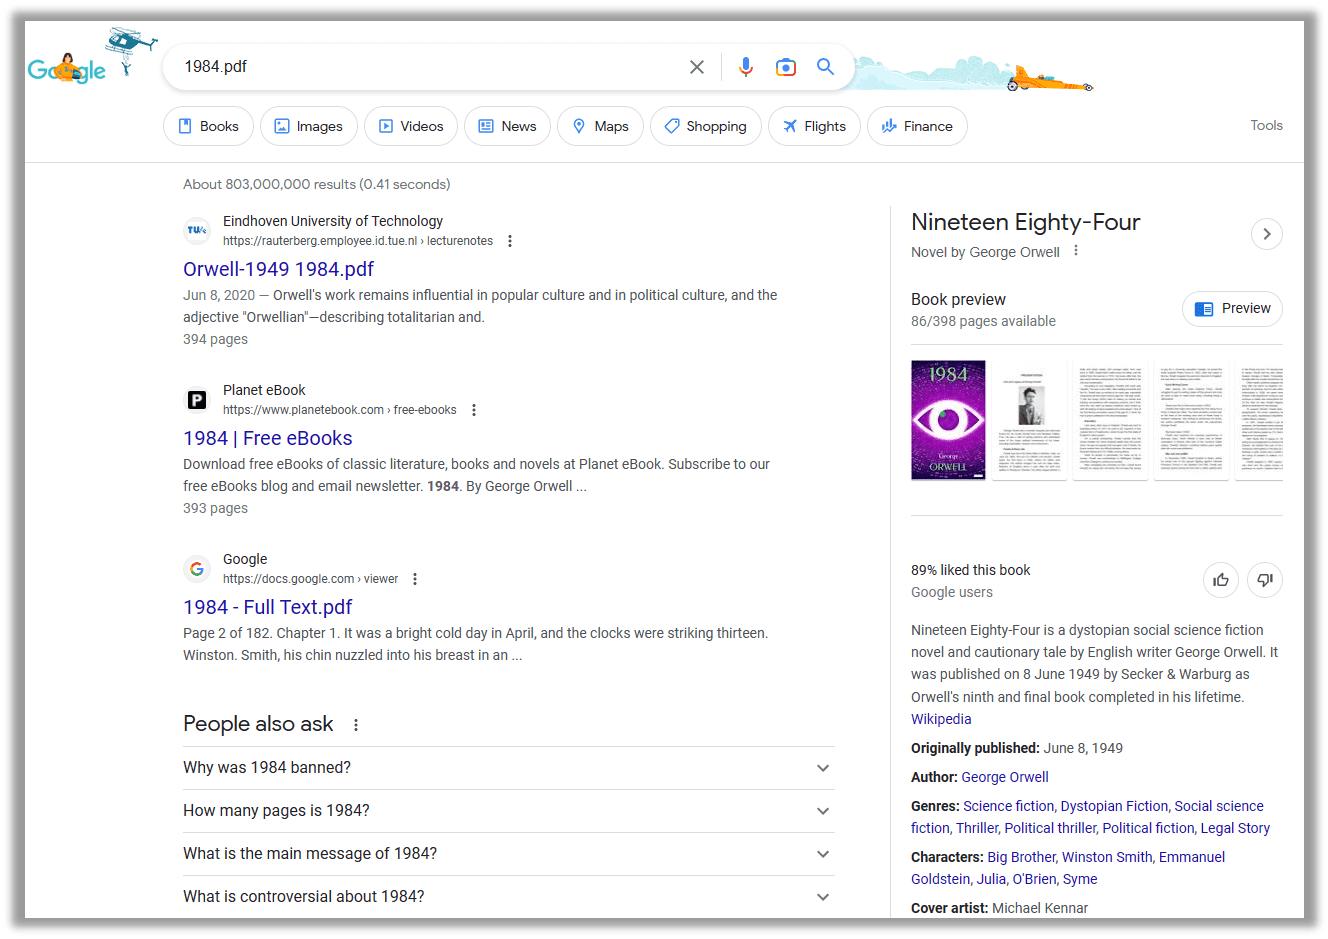This screenshot has height=939, width=1328.
Task: Click the 1984 purple book cover thumbnail
Action: (948, 420)
